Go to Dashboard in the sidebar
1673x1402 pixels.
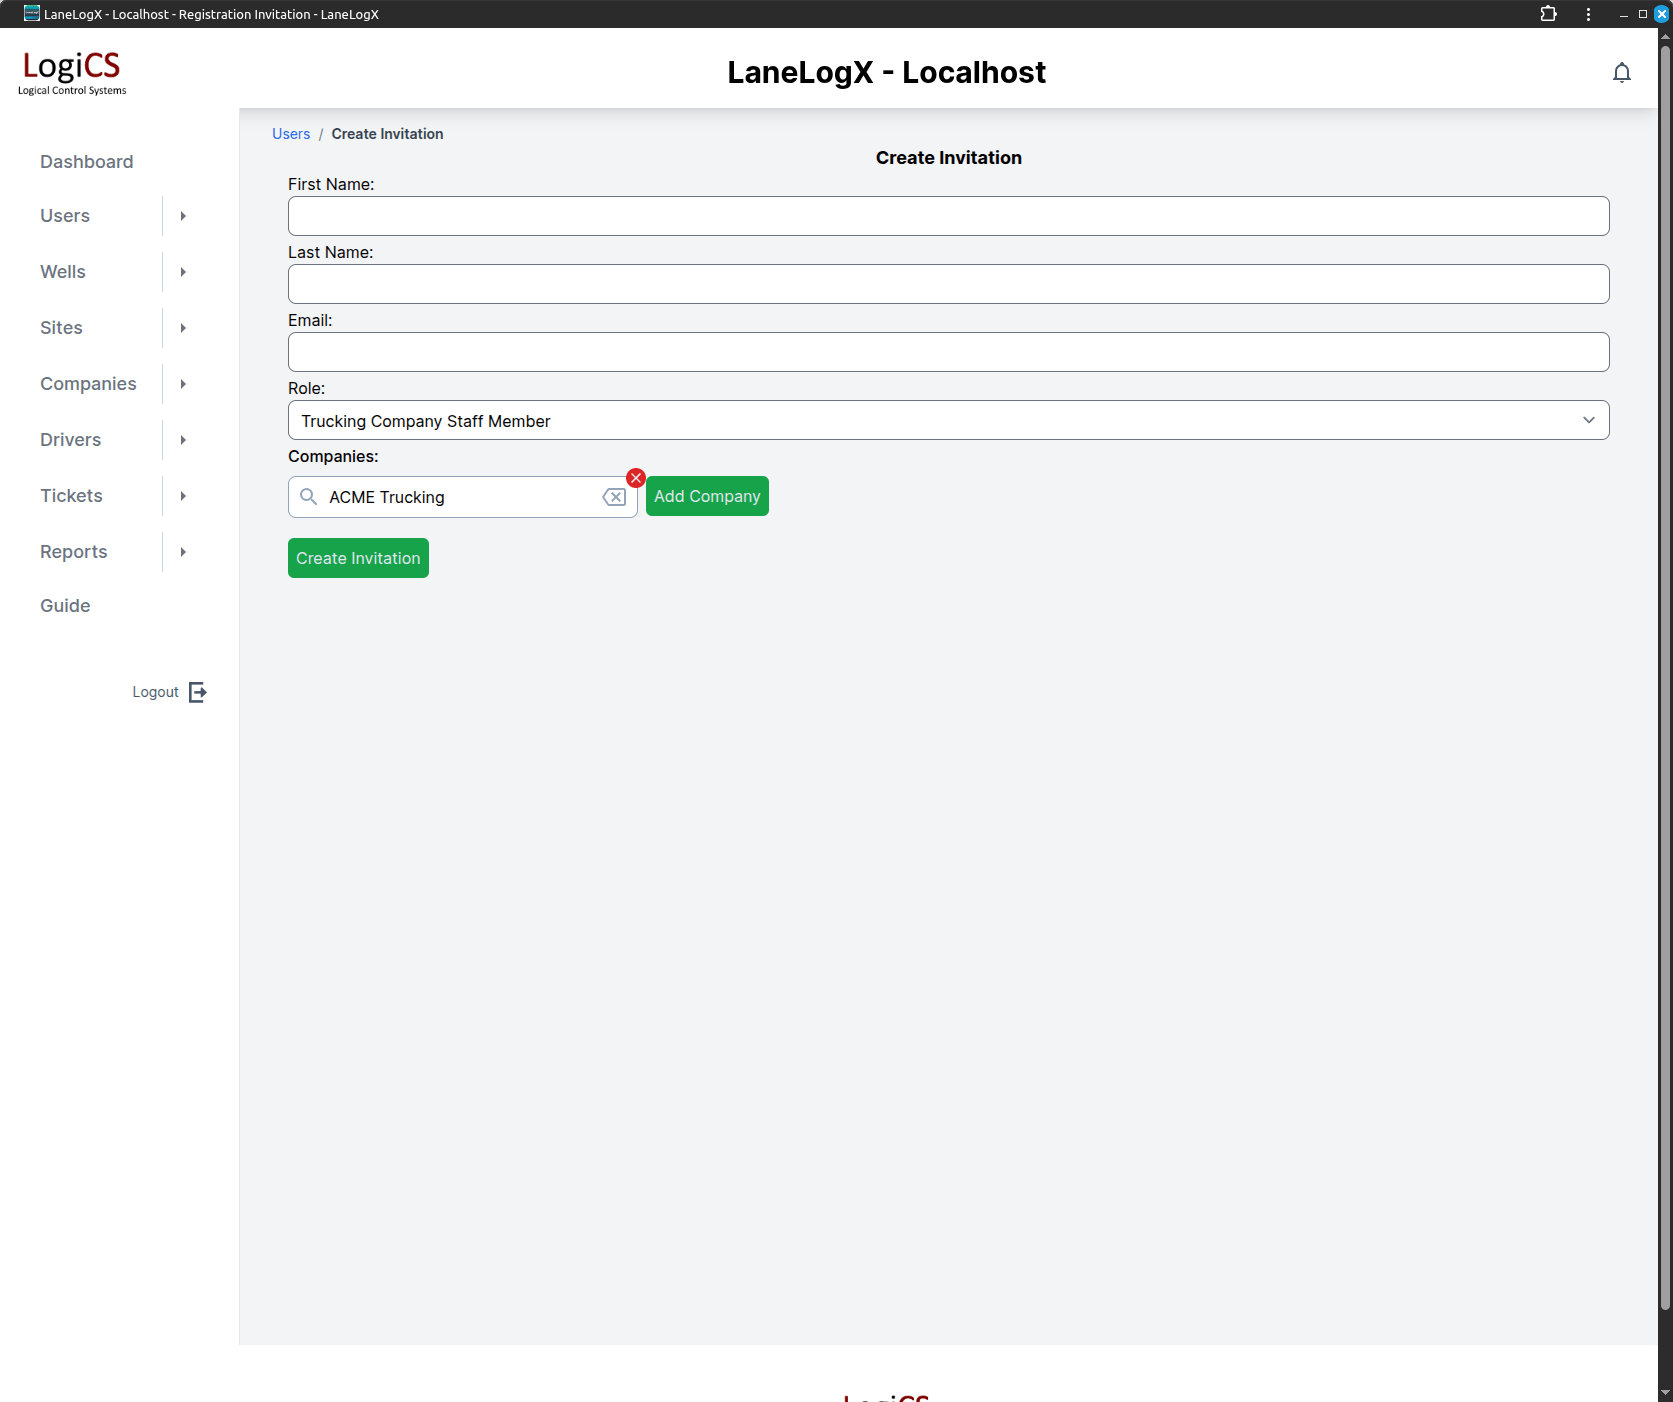[x=87, y=162]
